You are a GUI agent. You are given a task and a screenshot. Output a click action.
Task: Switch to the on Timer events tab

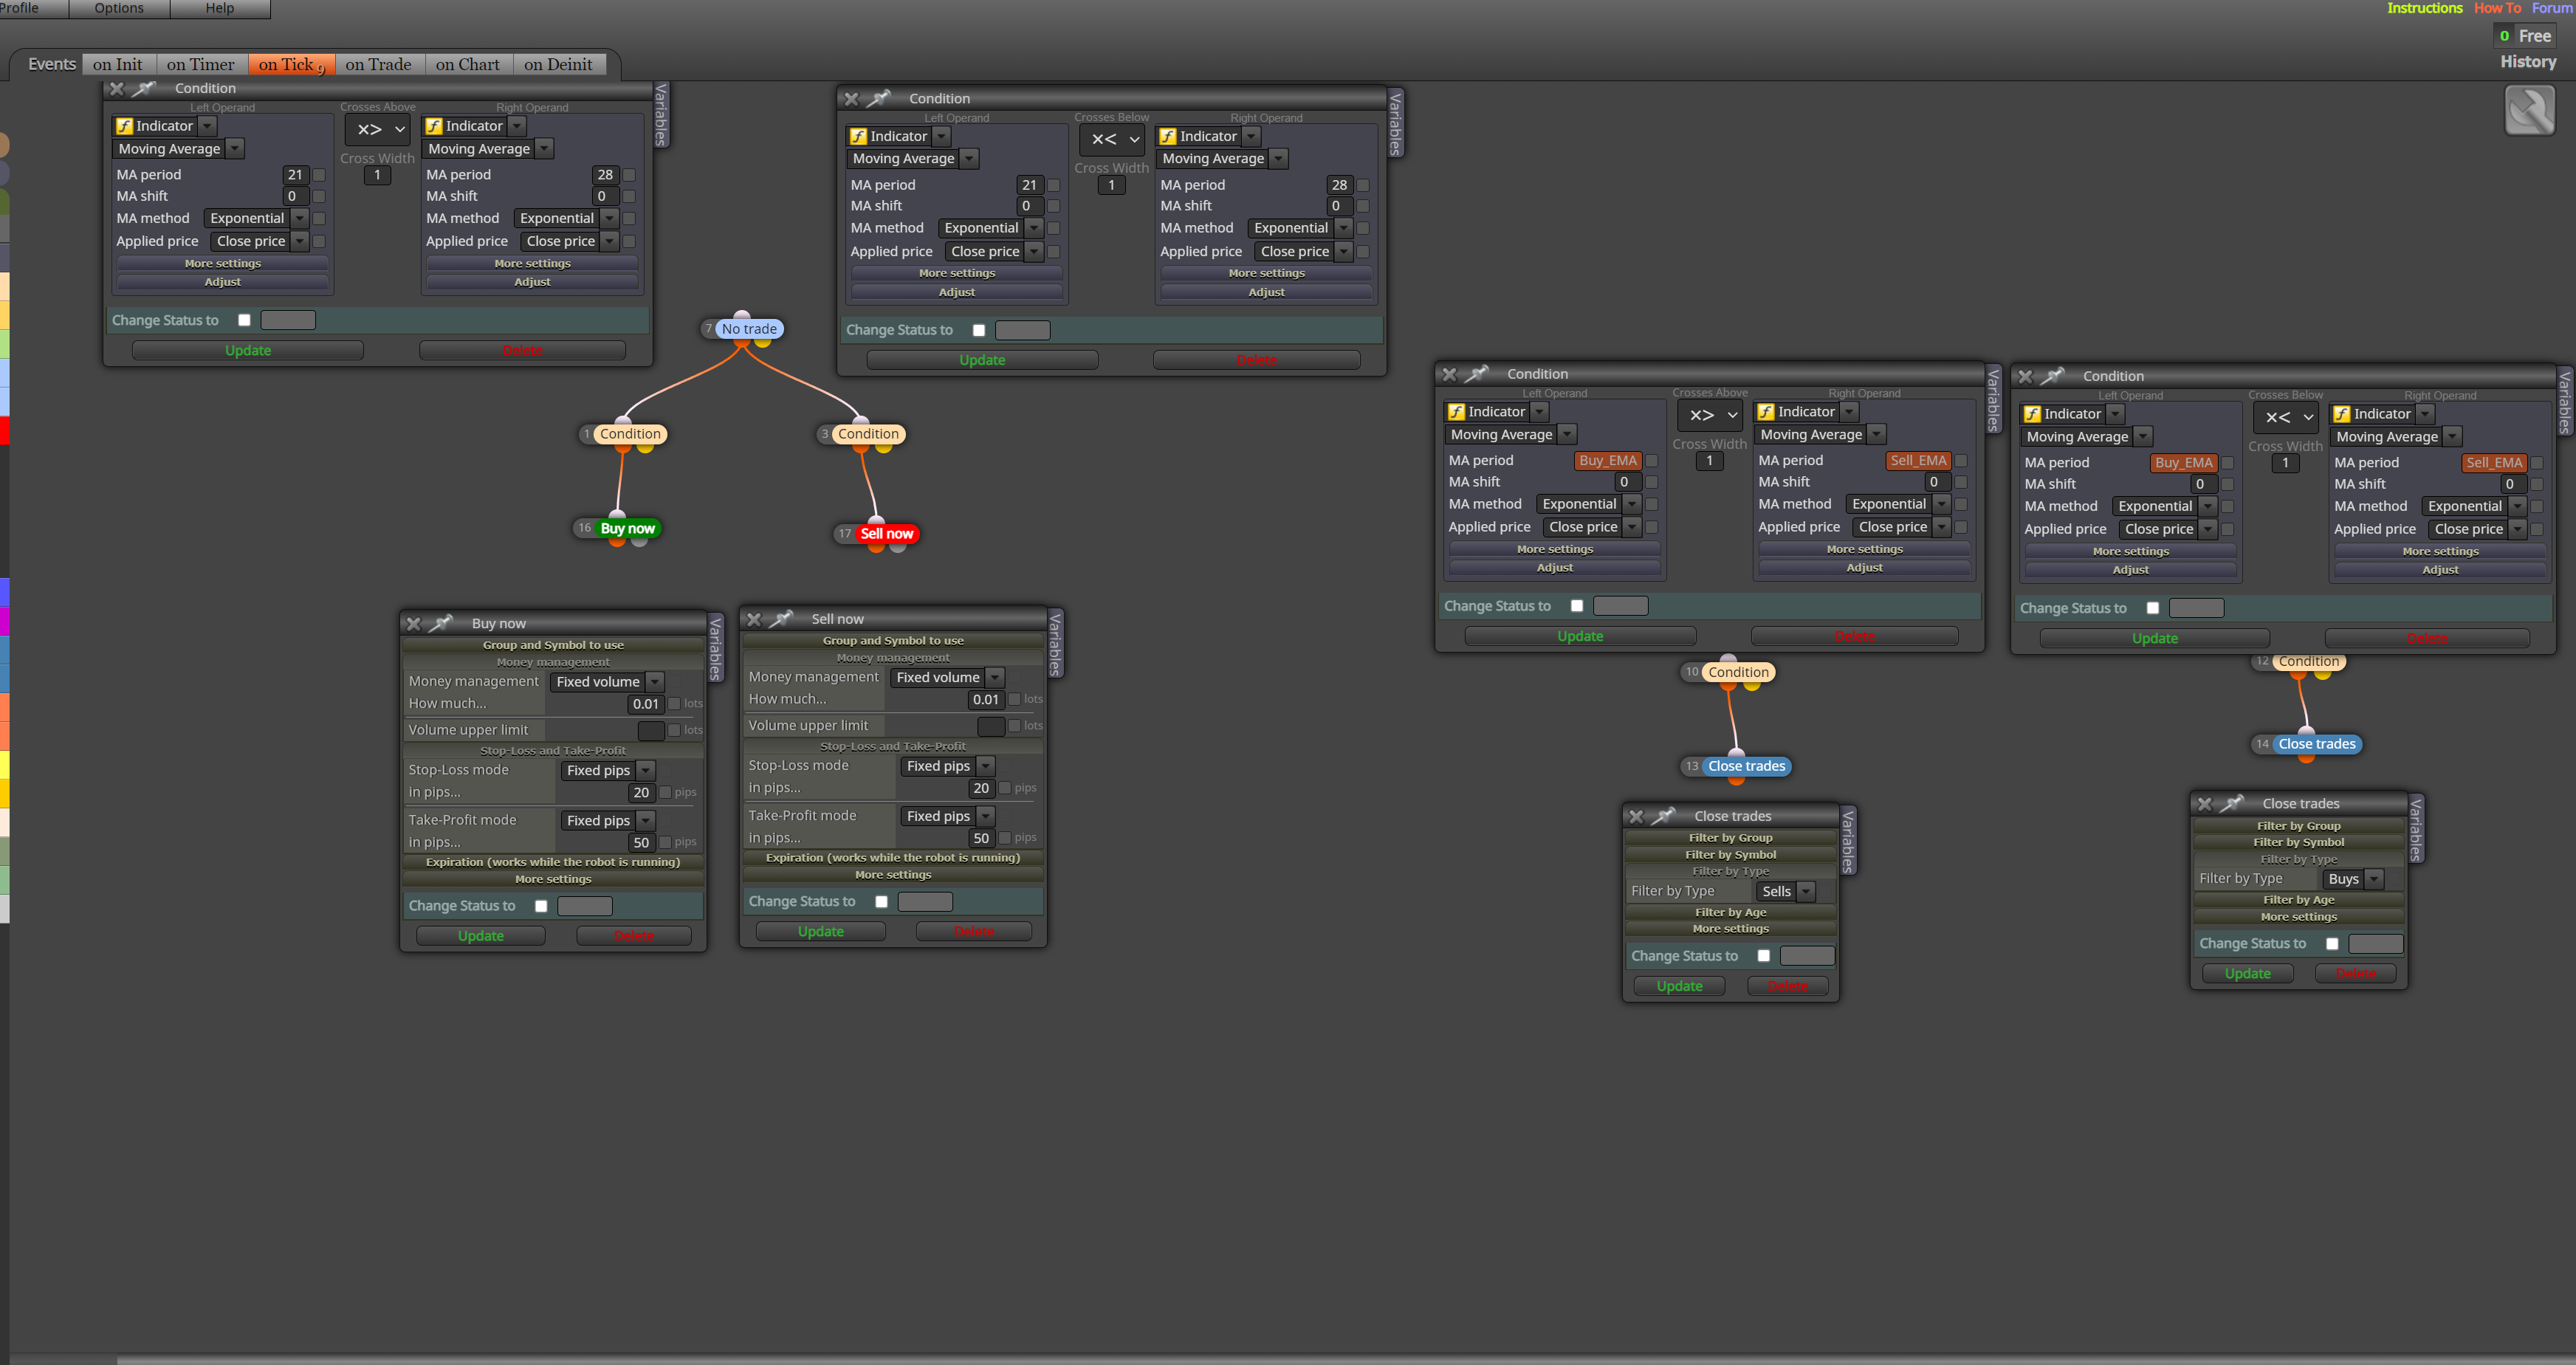point(200,64)
